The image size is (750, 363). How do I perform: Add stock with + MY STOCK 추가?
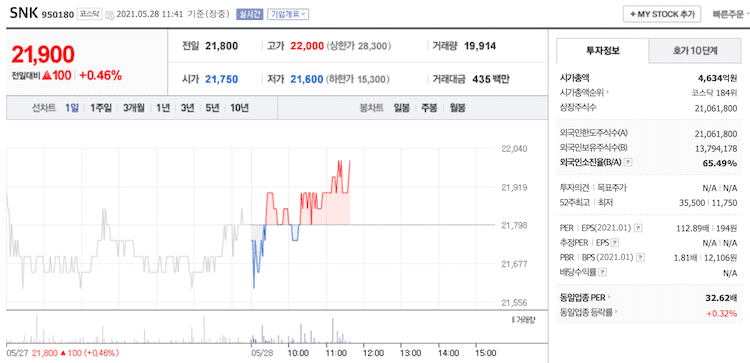tap(662, 14)
